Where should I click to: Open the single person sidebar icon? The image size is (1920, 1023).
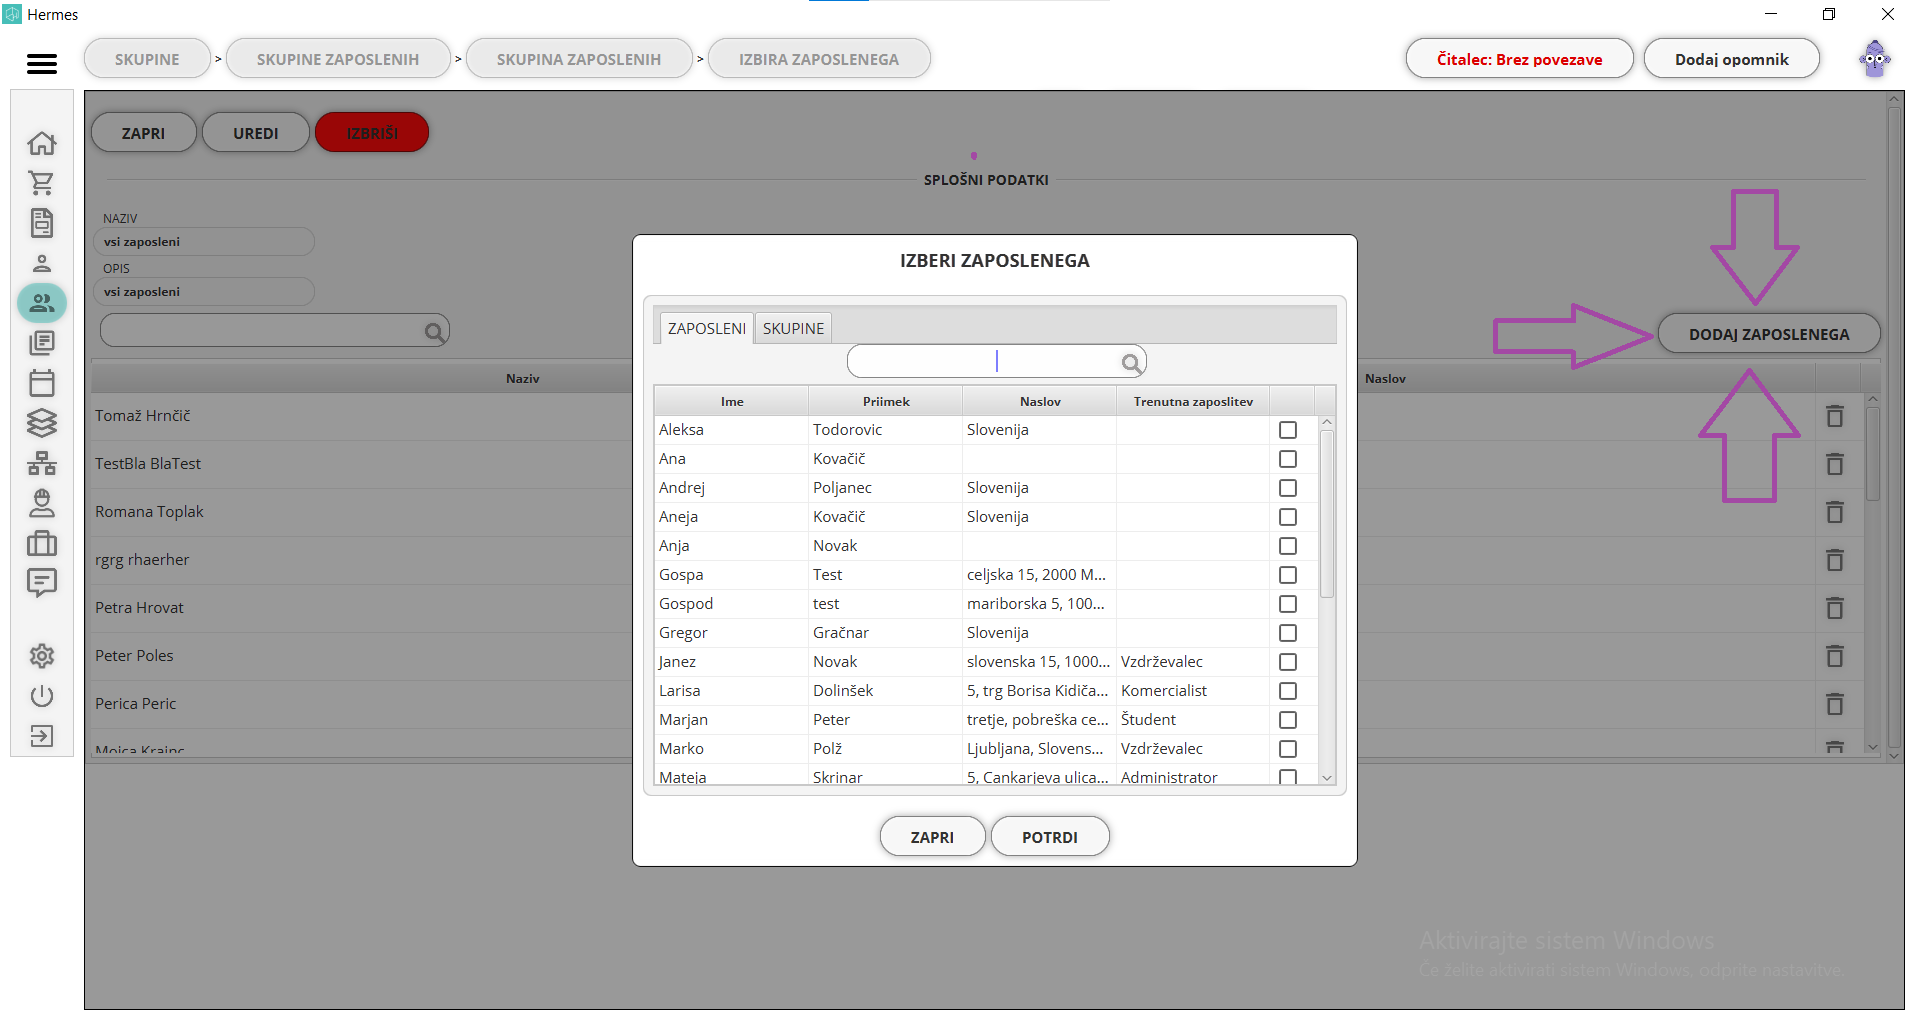(x=42, y=263)
